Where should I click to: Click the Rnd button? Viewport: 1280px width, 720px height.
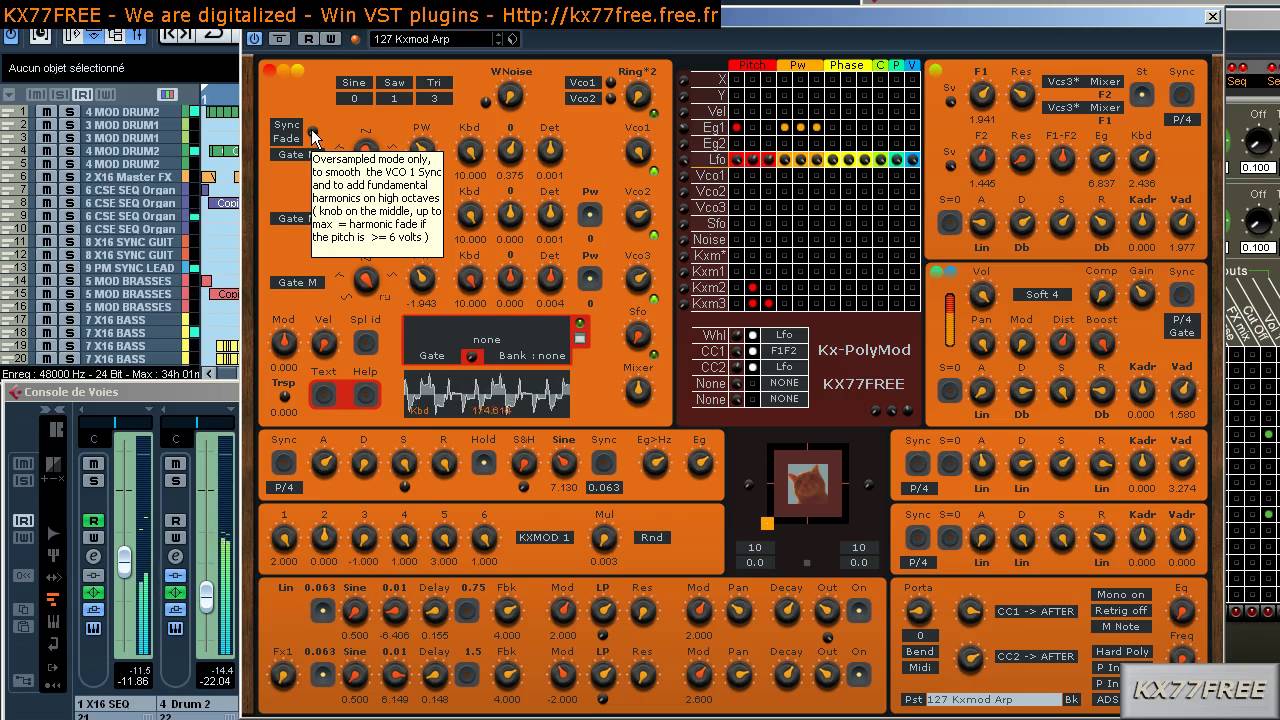[x=652, y=537]
